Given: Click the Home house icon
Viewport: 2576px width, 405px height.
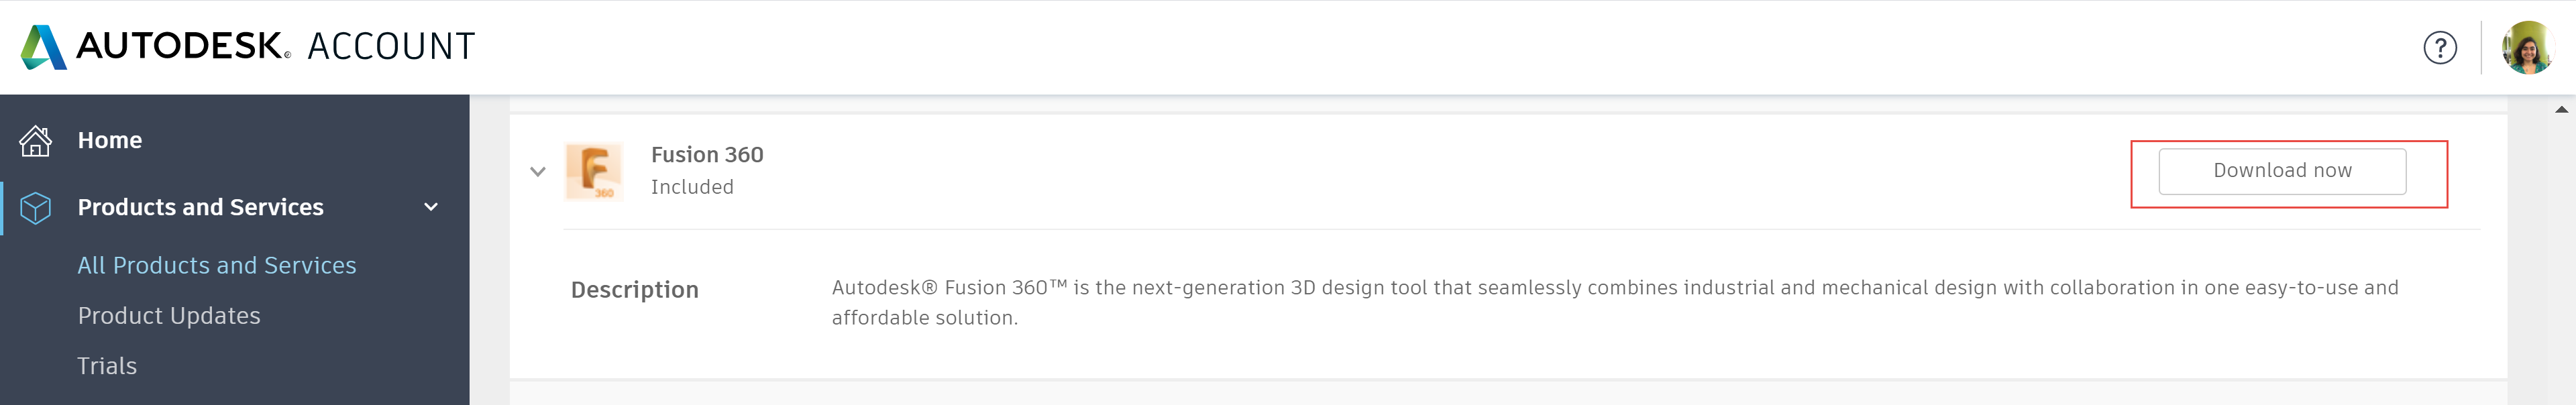Looking at the screenshot, I should pyautogui.click(x=36, y=141).
